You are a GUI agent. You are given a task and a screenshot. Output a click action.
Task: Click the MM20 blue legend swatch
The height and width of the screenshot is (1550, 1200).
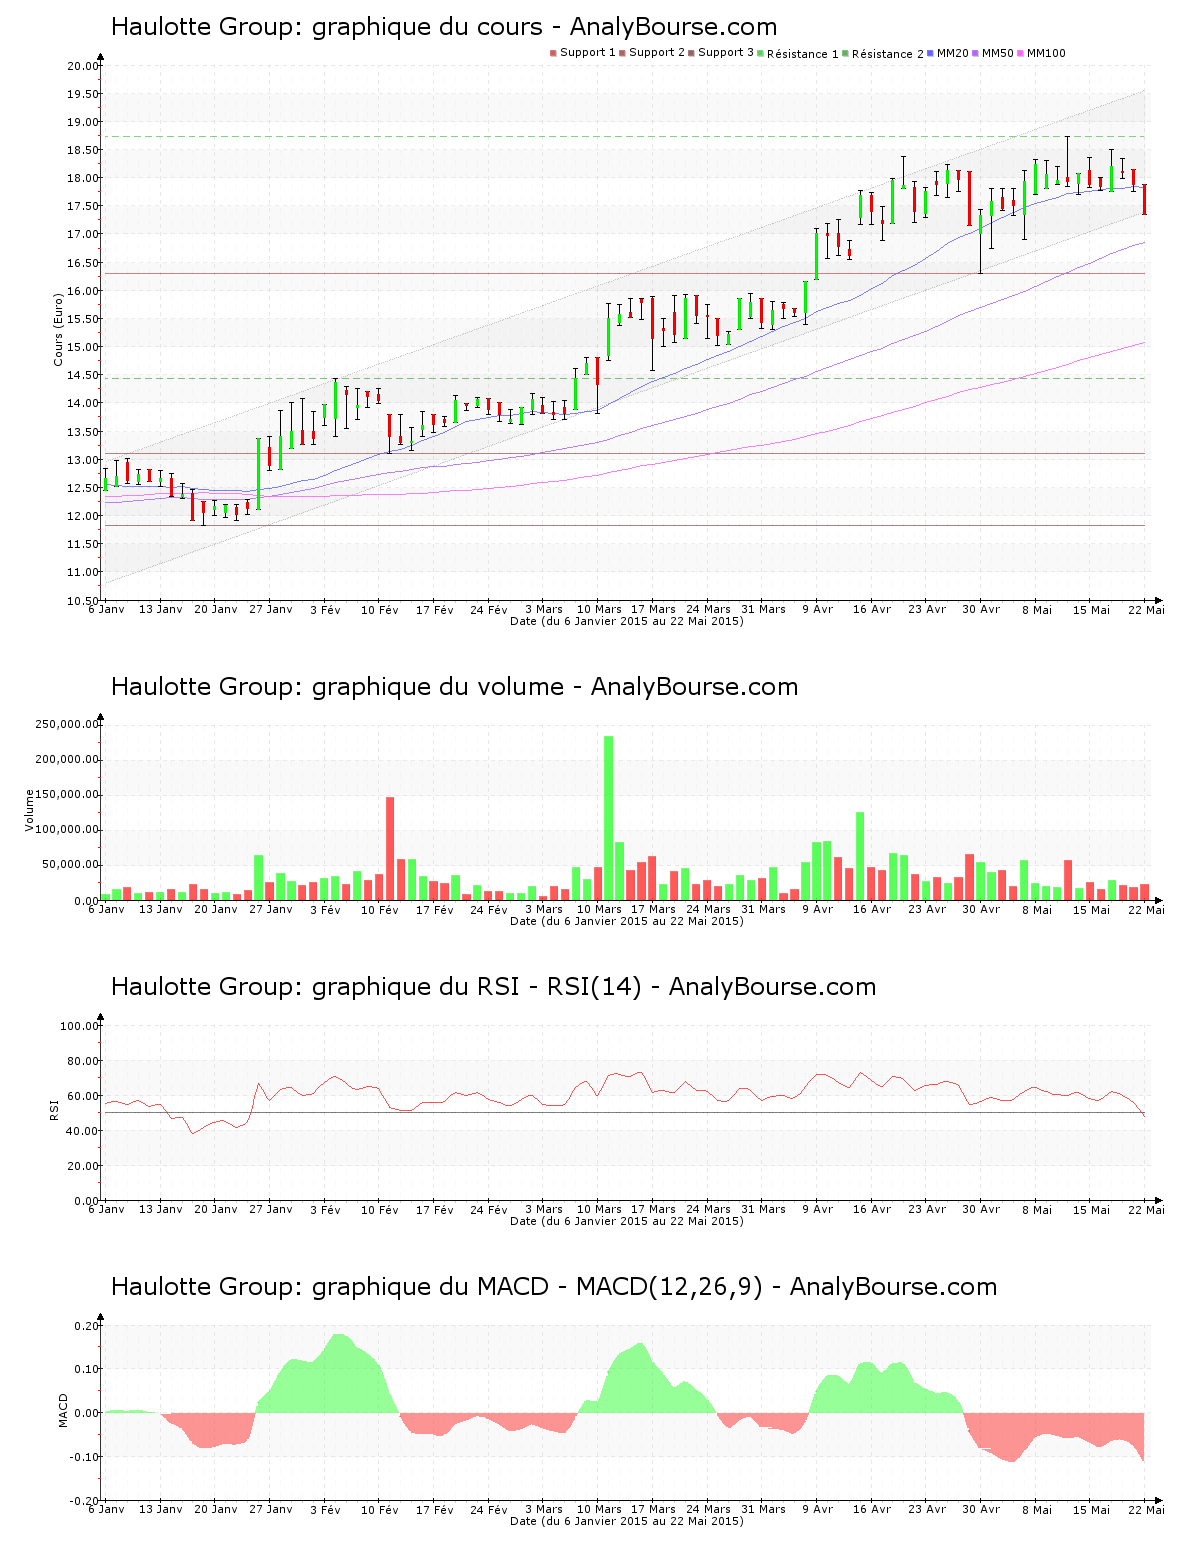[931, 53]
